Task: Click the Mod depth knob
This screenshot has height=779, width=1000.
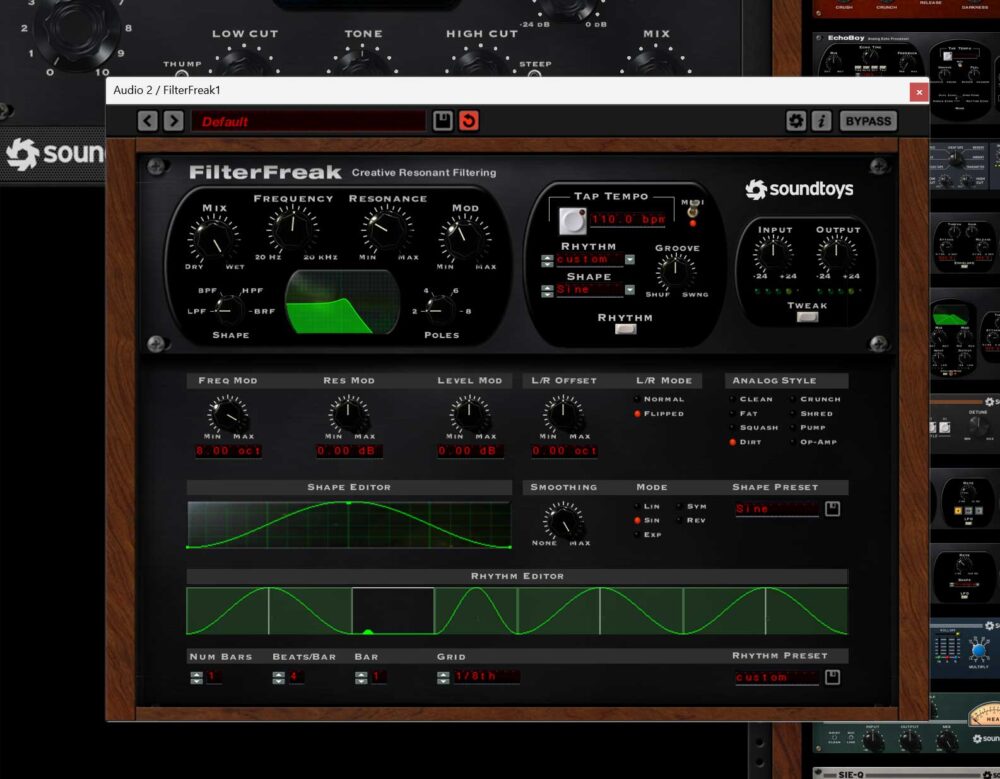Action: pyautogui.click(x=465, y=239)
